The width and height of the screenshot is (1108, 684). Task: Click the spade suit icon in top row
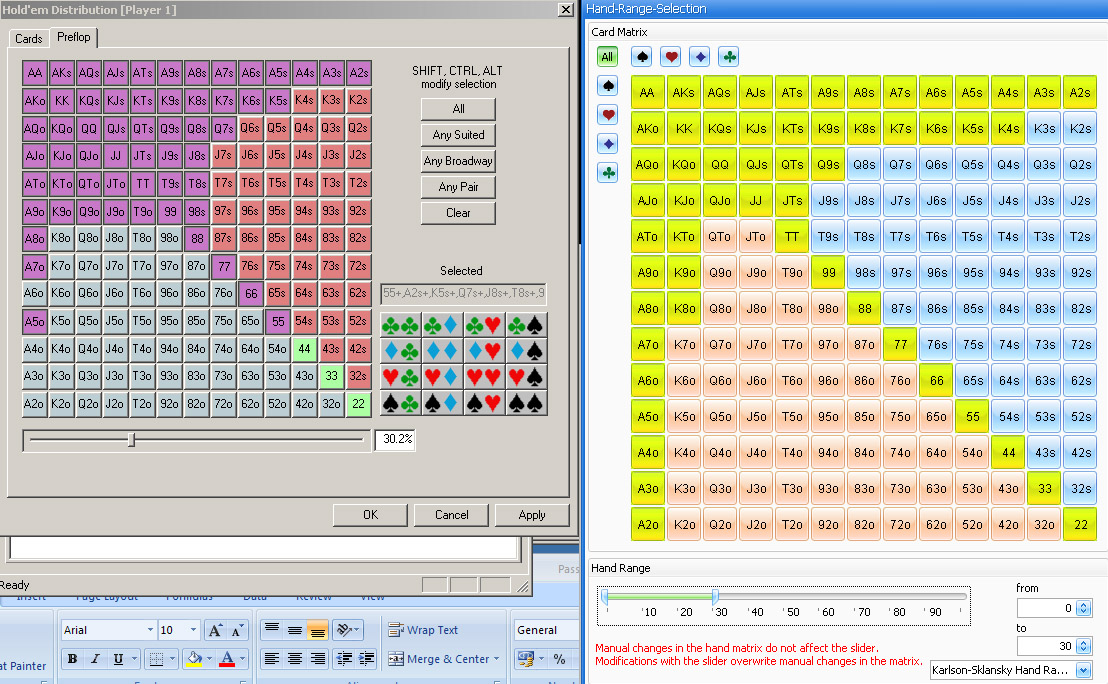[643, 57]
